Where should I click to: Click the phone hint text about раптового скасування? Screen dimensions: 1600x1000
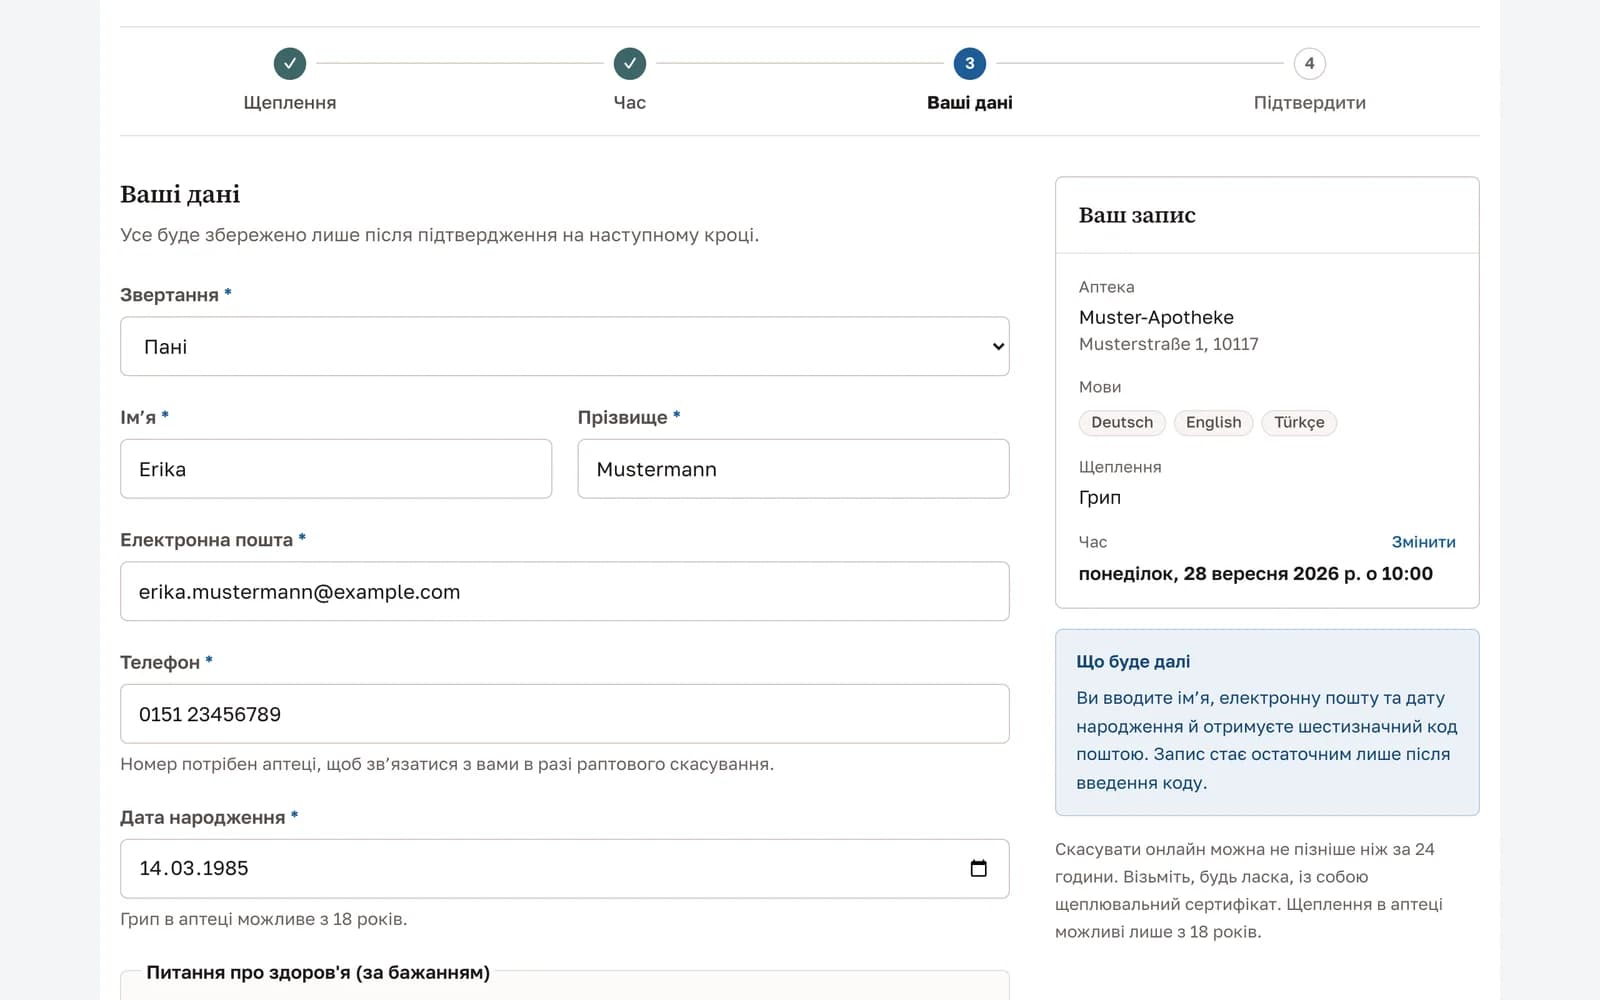tap(447, 764)
